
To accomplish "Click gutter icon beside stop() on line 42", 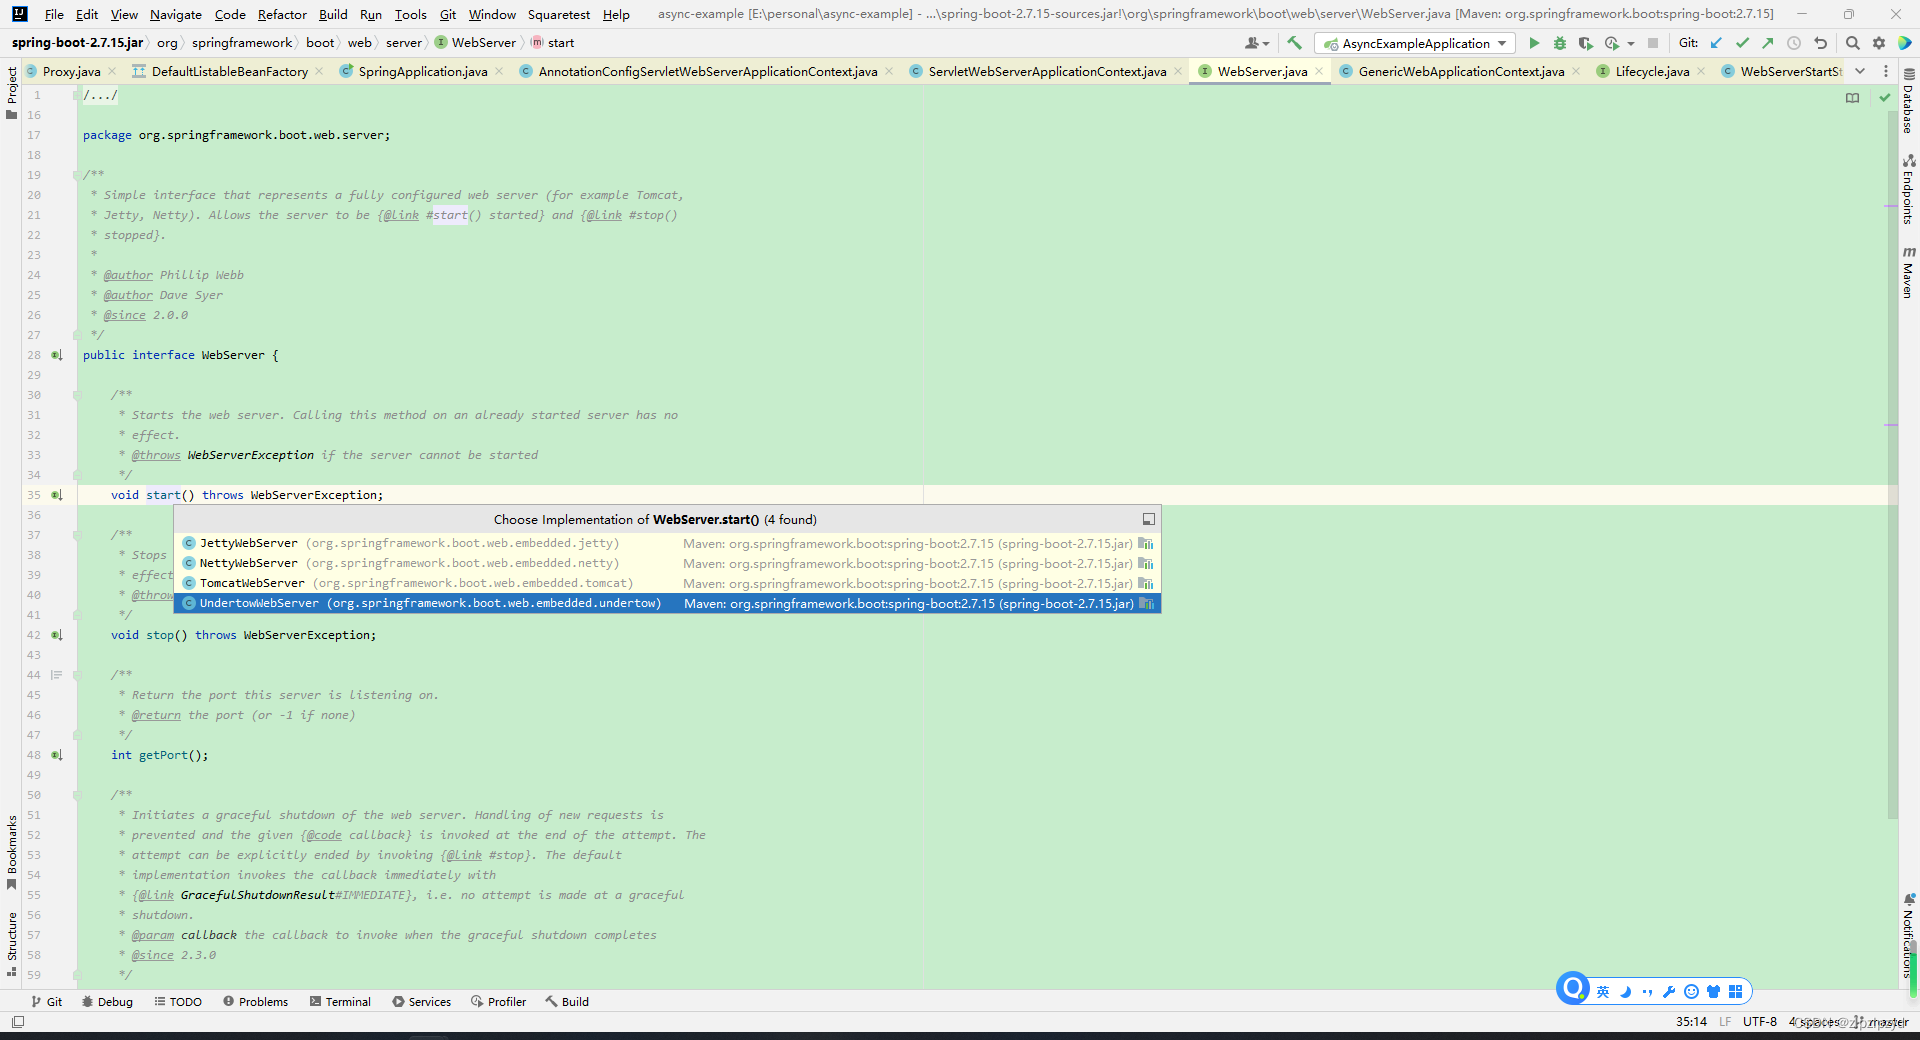I will (57, 635).
